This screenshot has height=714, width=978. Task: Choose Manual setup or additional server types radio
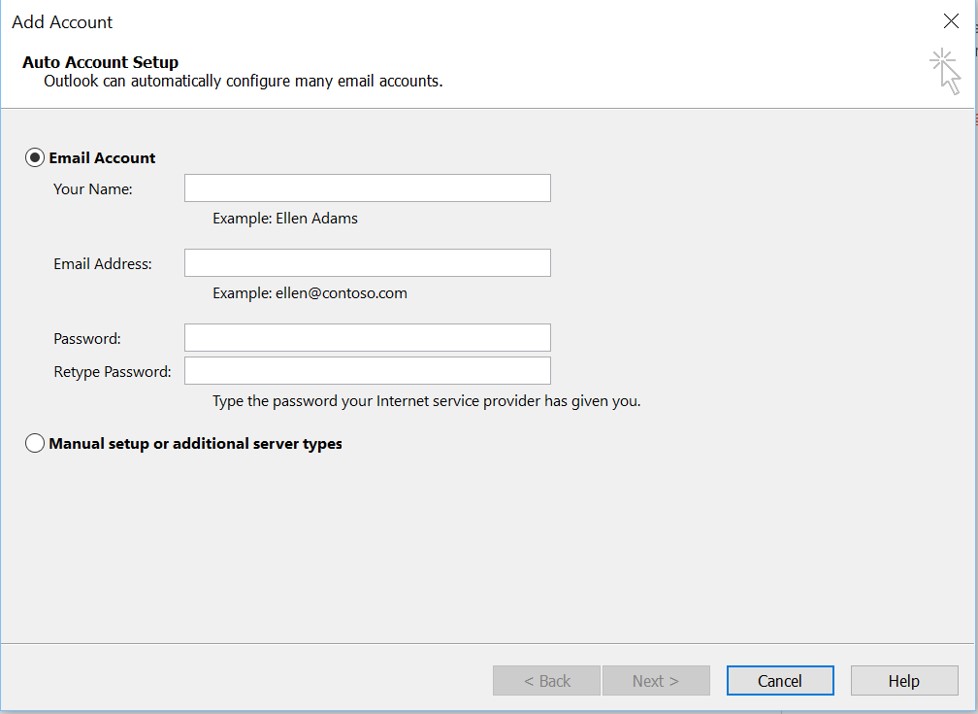coord(34,443)
